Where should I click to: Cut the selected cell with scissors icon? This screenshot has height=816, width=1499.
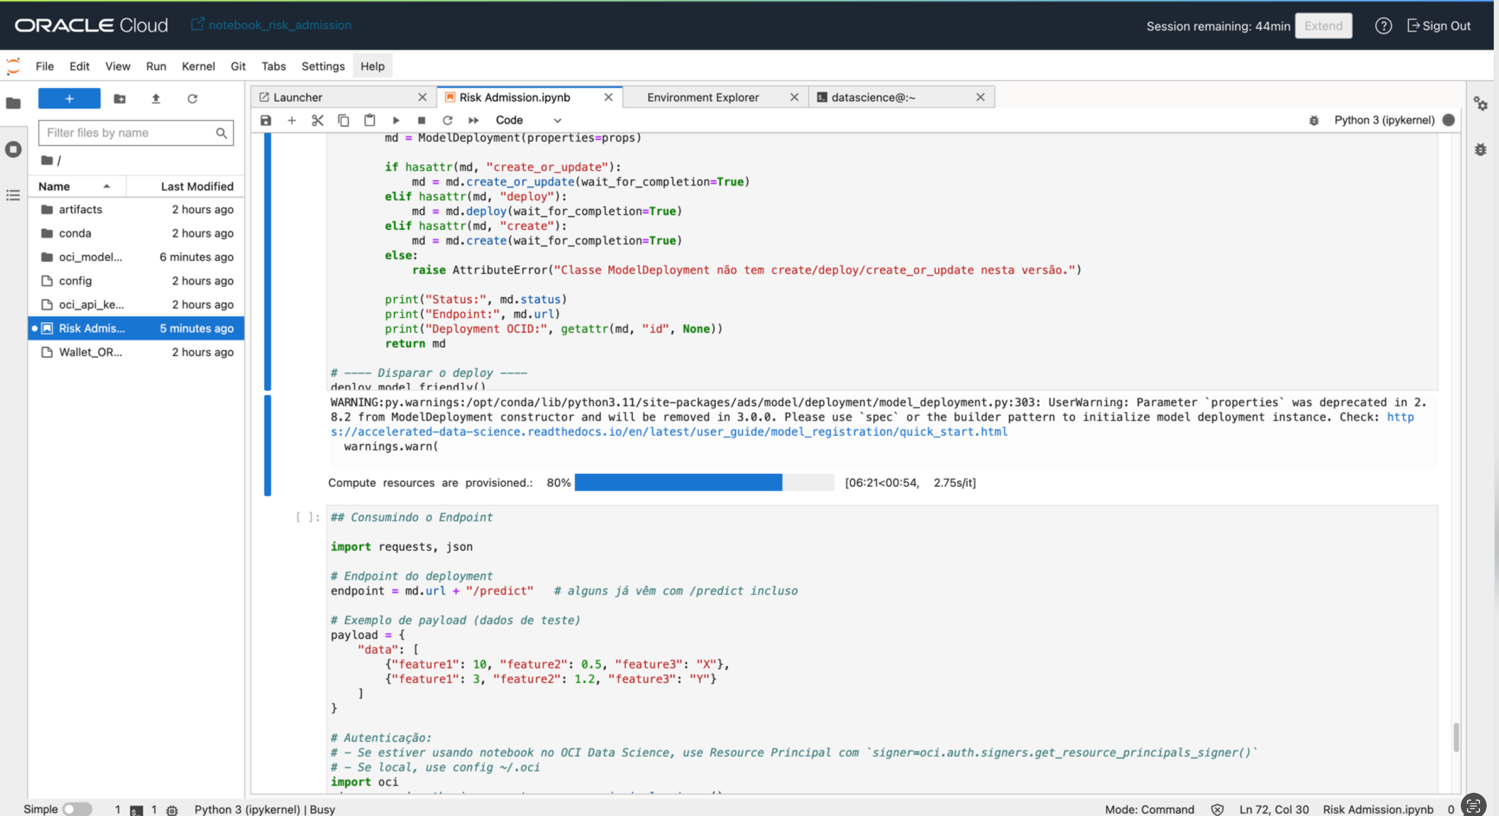pyautogui.click(x=318, y=120)
